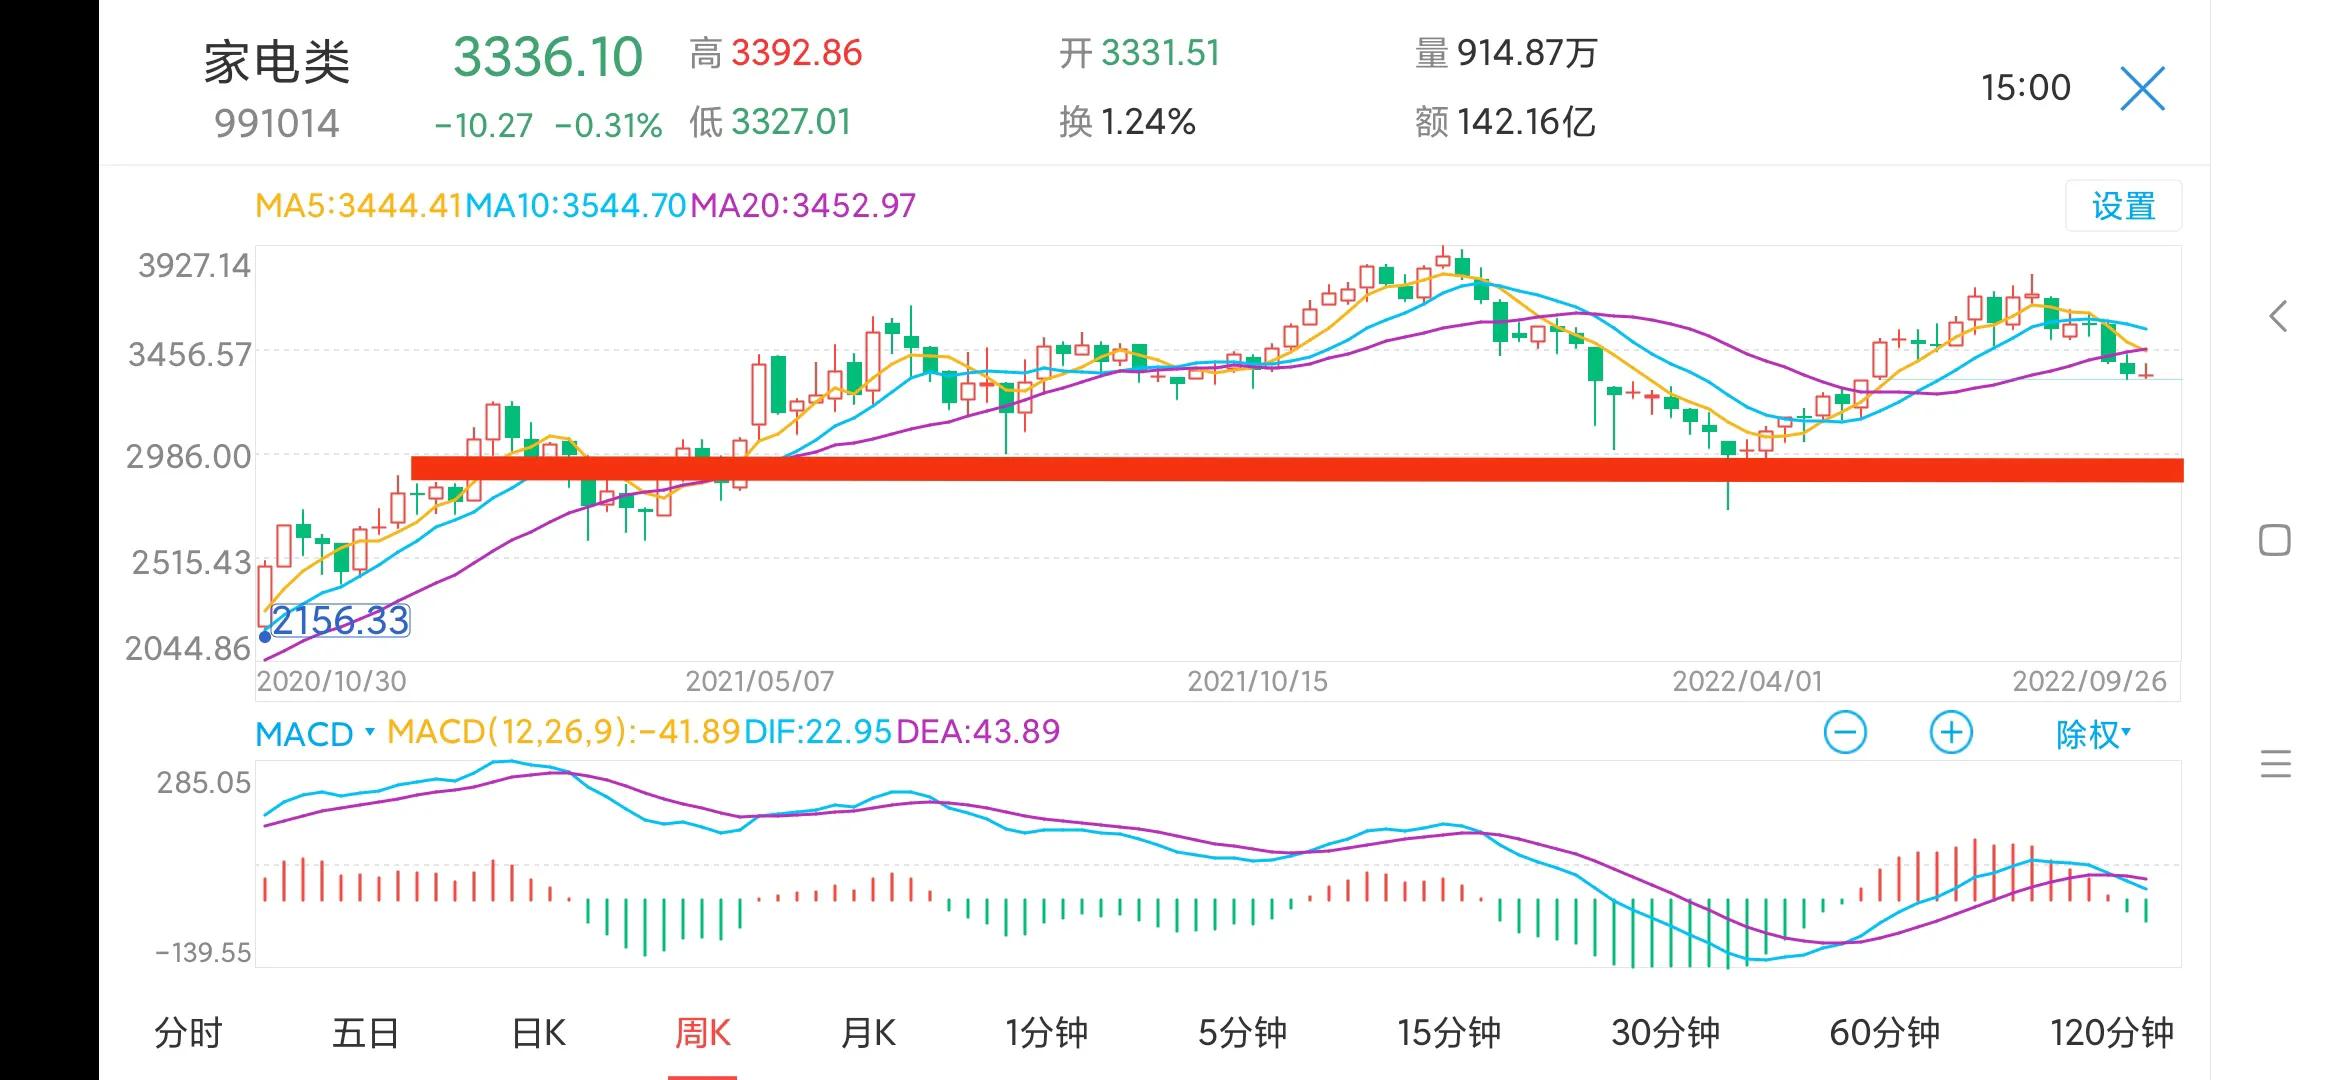Tap the MA5 moving average label
The height and width of the screenshot is (1080, 2340).
(x=358, y=206)
